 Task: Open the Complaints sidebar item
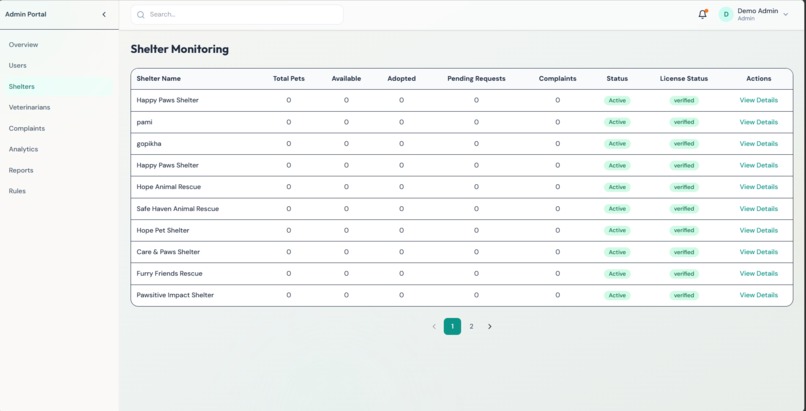coord(27,128)
